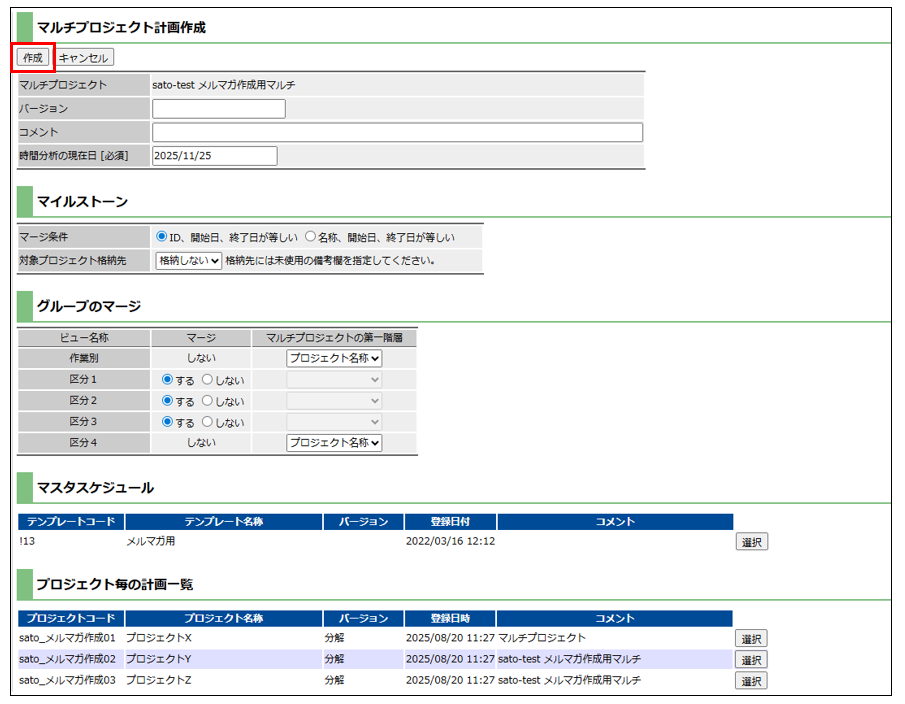Set 区分3 merge to しない
The image size is (905, 704).
(x=208, y=422)
